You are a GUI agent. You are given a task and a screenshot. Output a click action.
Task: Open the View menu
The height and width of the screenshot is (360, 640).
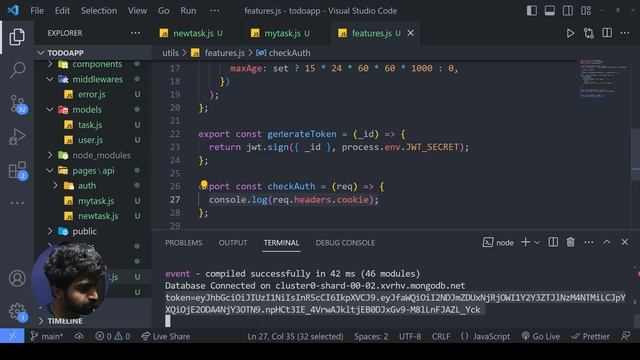click(137, 11)
